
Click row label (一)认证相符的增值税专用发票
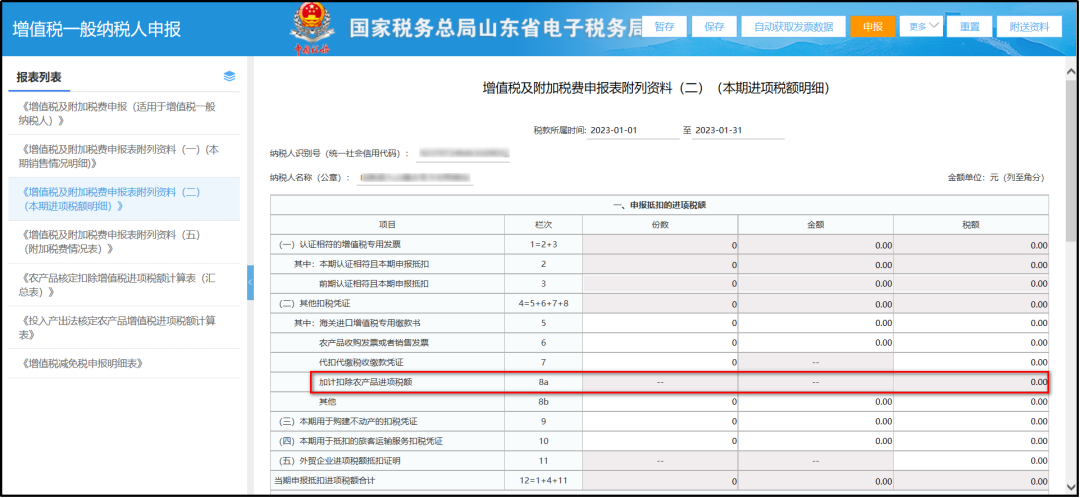click(339, 245)
